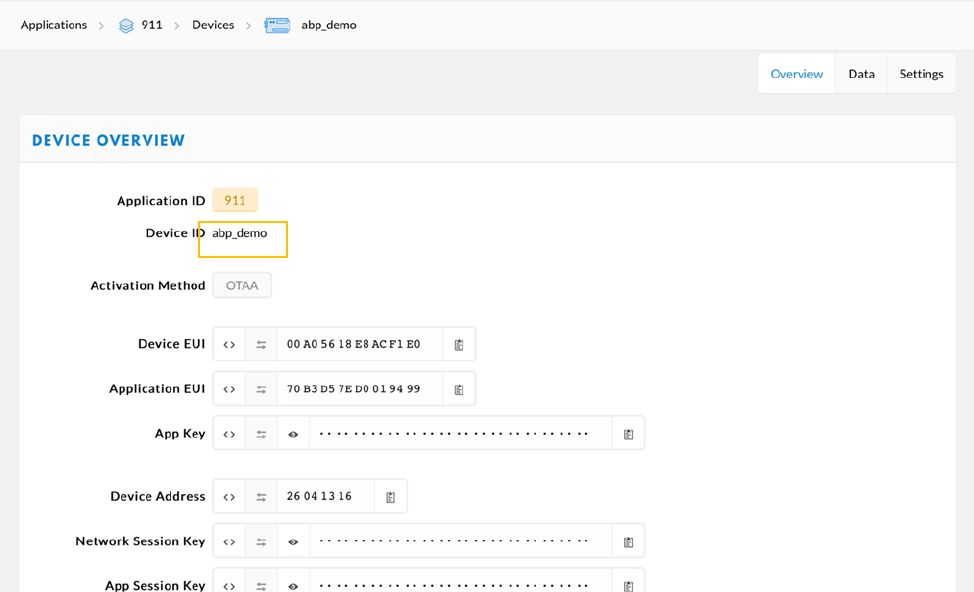Copy the Network Session Key
The height and width of the screenshot is (592, 974).
(628, 542)
